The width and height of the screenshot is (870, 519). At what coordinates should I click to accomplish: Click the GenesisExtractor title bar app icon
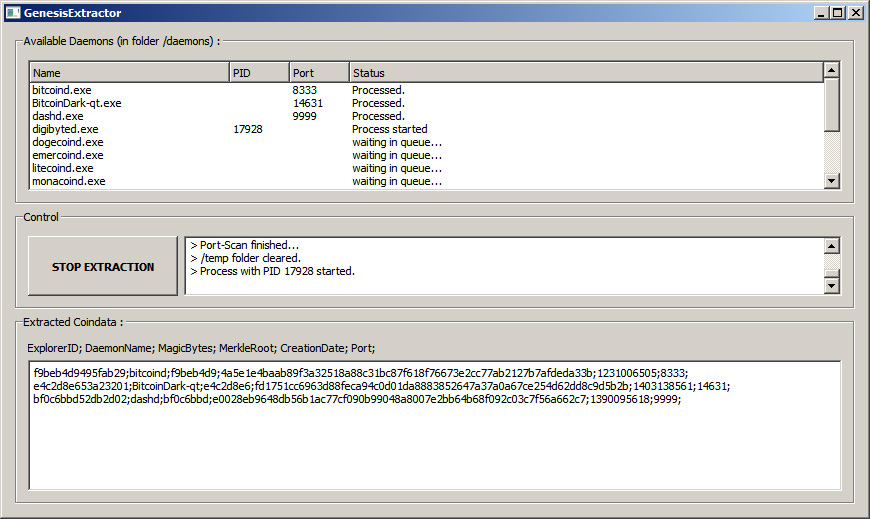[x=13, y=13]
